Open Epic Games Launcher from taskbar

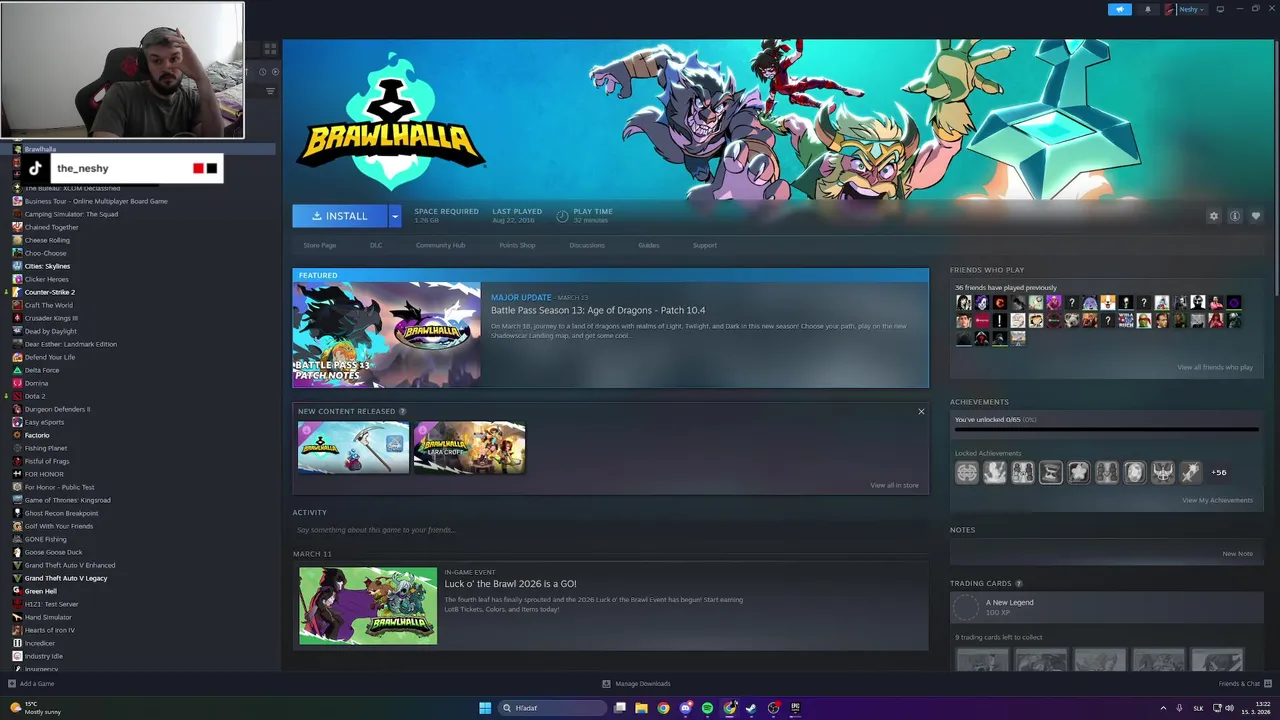[795, 708]
